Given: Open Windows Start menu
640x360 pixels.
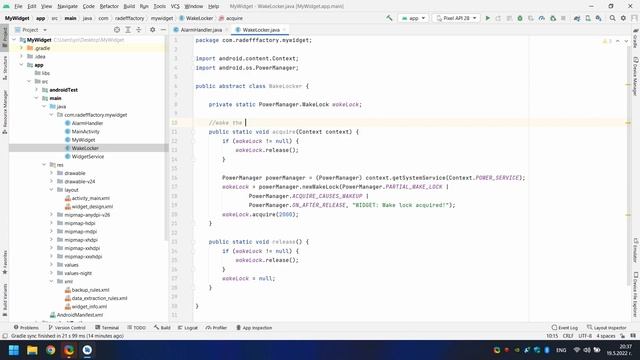Looking at the screenshot, I should (14, 350).
